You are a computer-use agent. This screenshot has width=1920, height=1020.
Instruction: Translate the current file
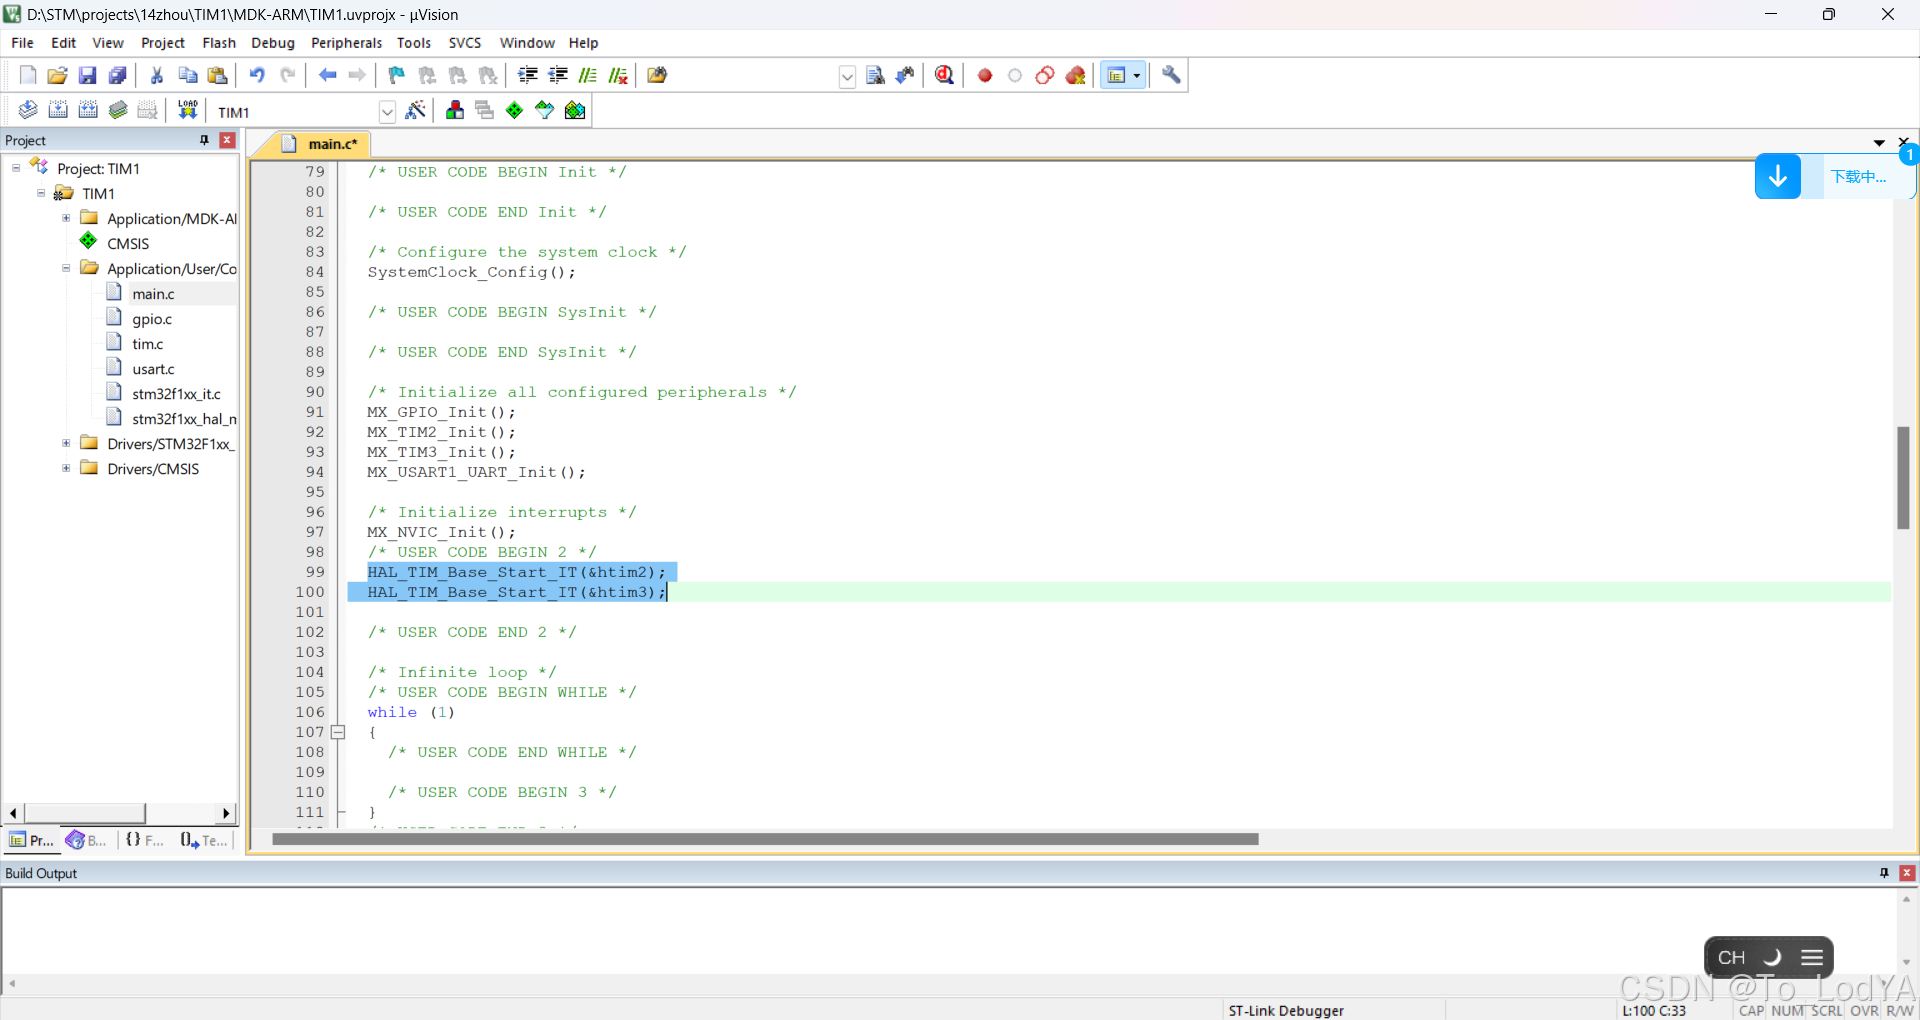tap(28, 110)
